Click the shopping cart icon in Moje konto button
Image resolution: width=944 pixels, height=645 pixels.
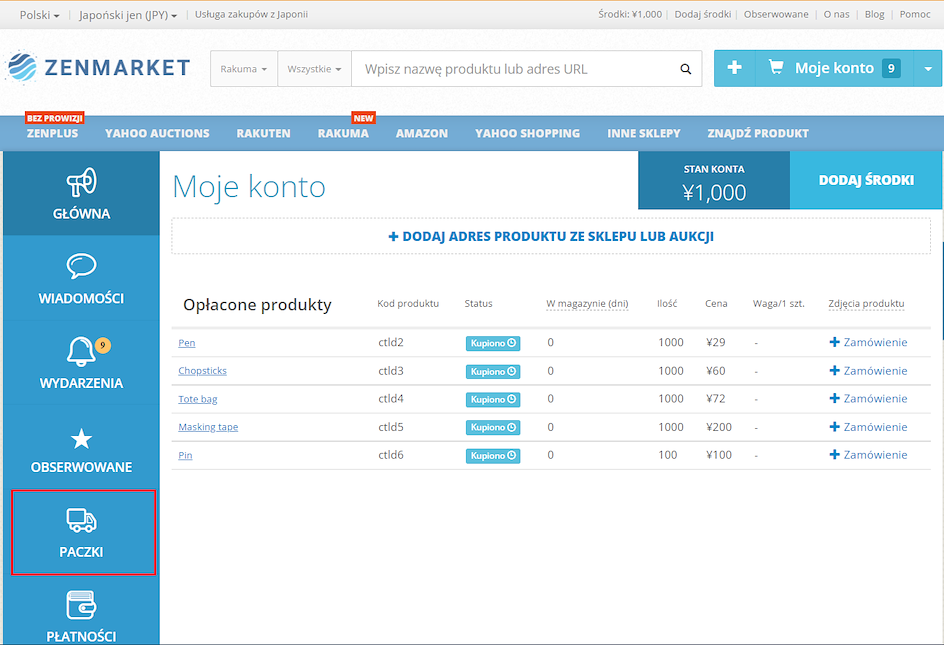pyautogui.click(x=775, y=67)
